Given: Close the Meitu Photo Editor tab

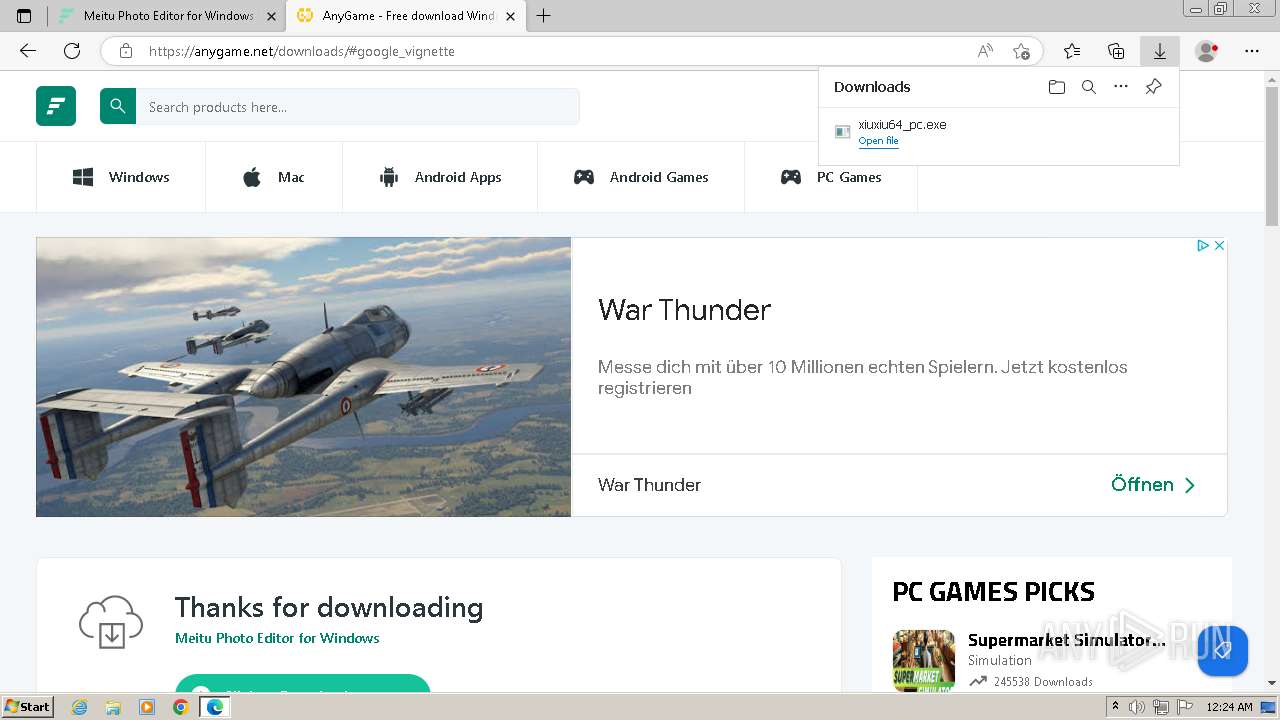Looking at the screenshot, I should (x=271, y=16).
